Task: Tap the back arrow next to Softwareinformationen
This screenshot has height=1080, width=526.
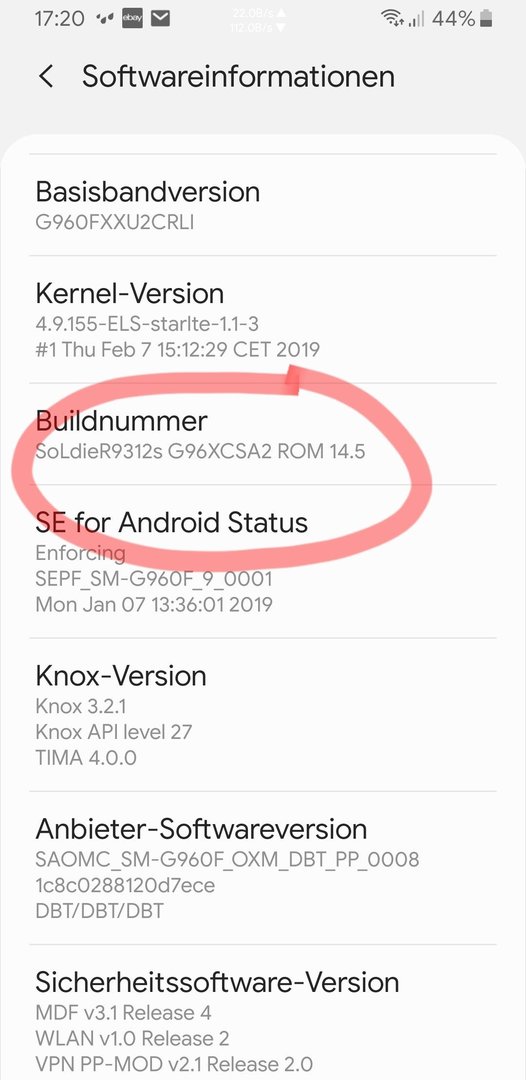Action: pos(45,76)
